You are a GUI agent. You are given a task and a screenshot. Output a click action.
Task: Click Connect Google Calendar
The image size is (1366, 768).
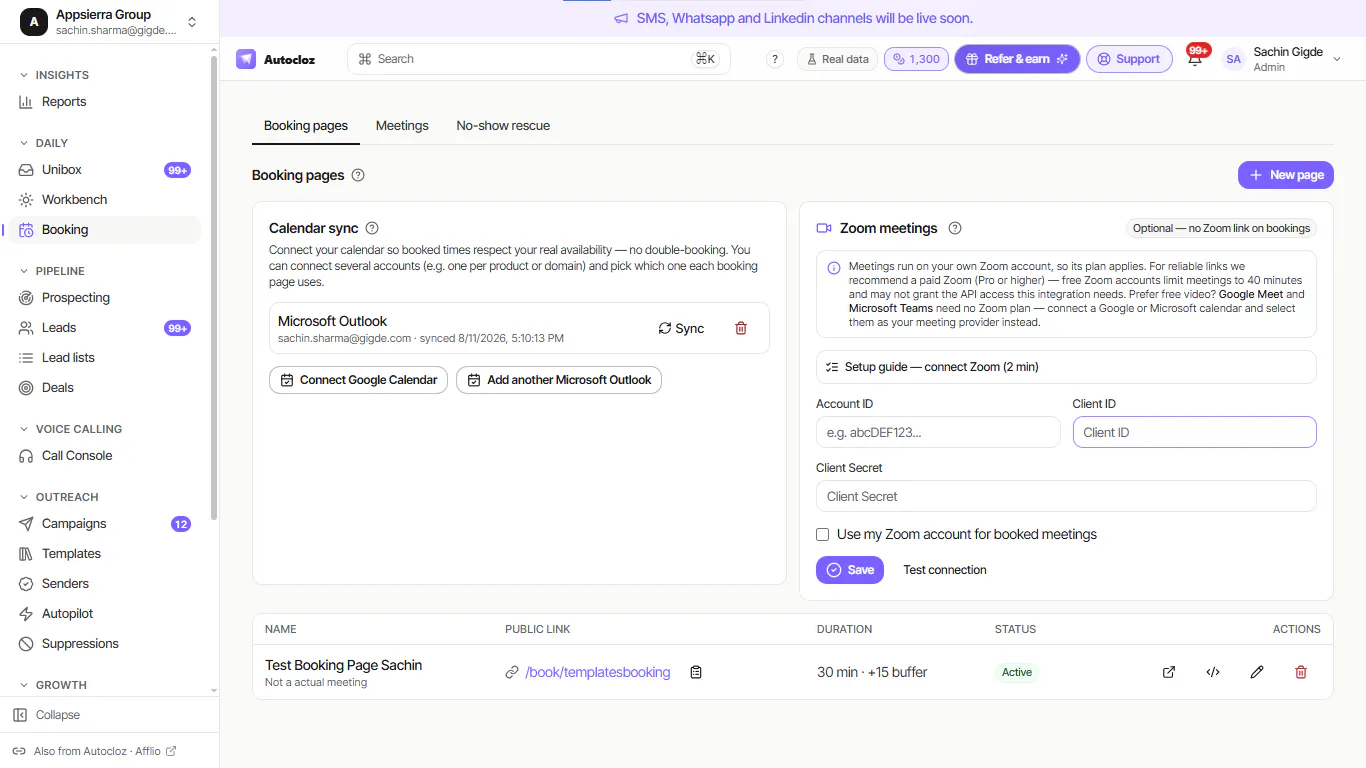(x=359, y=380)
